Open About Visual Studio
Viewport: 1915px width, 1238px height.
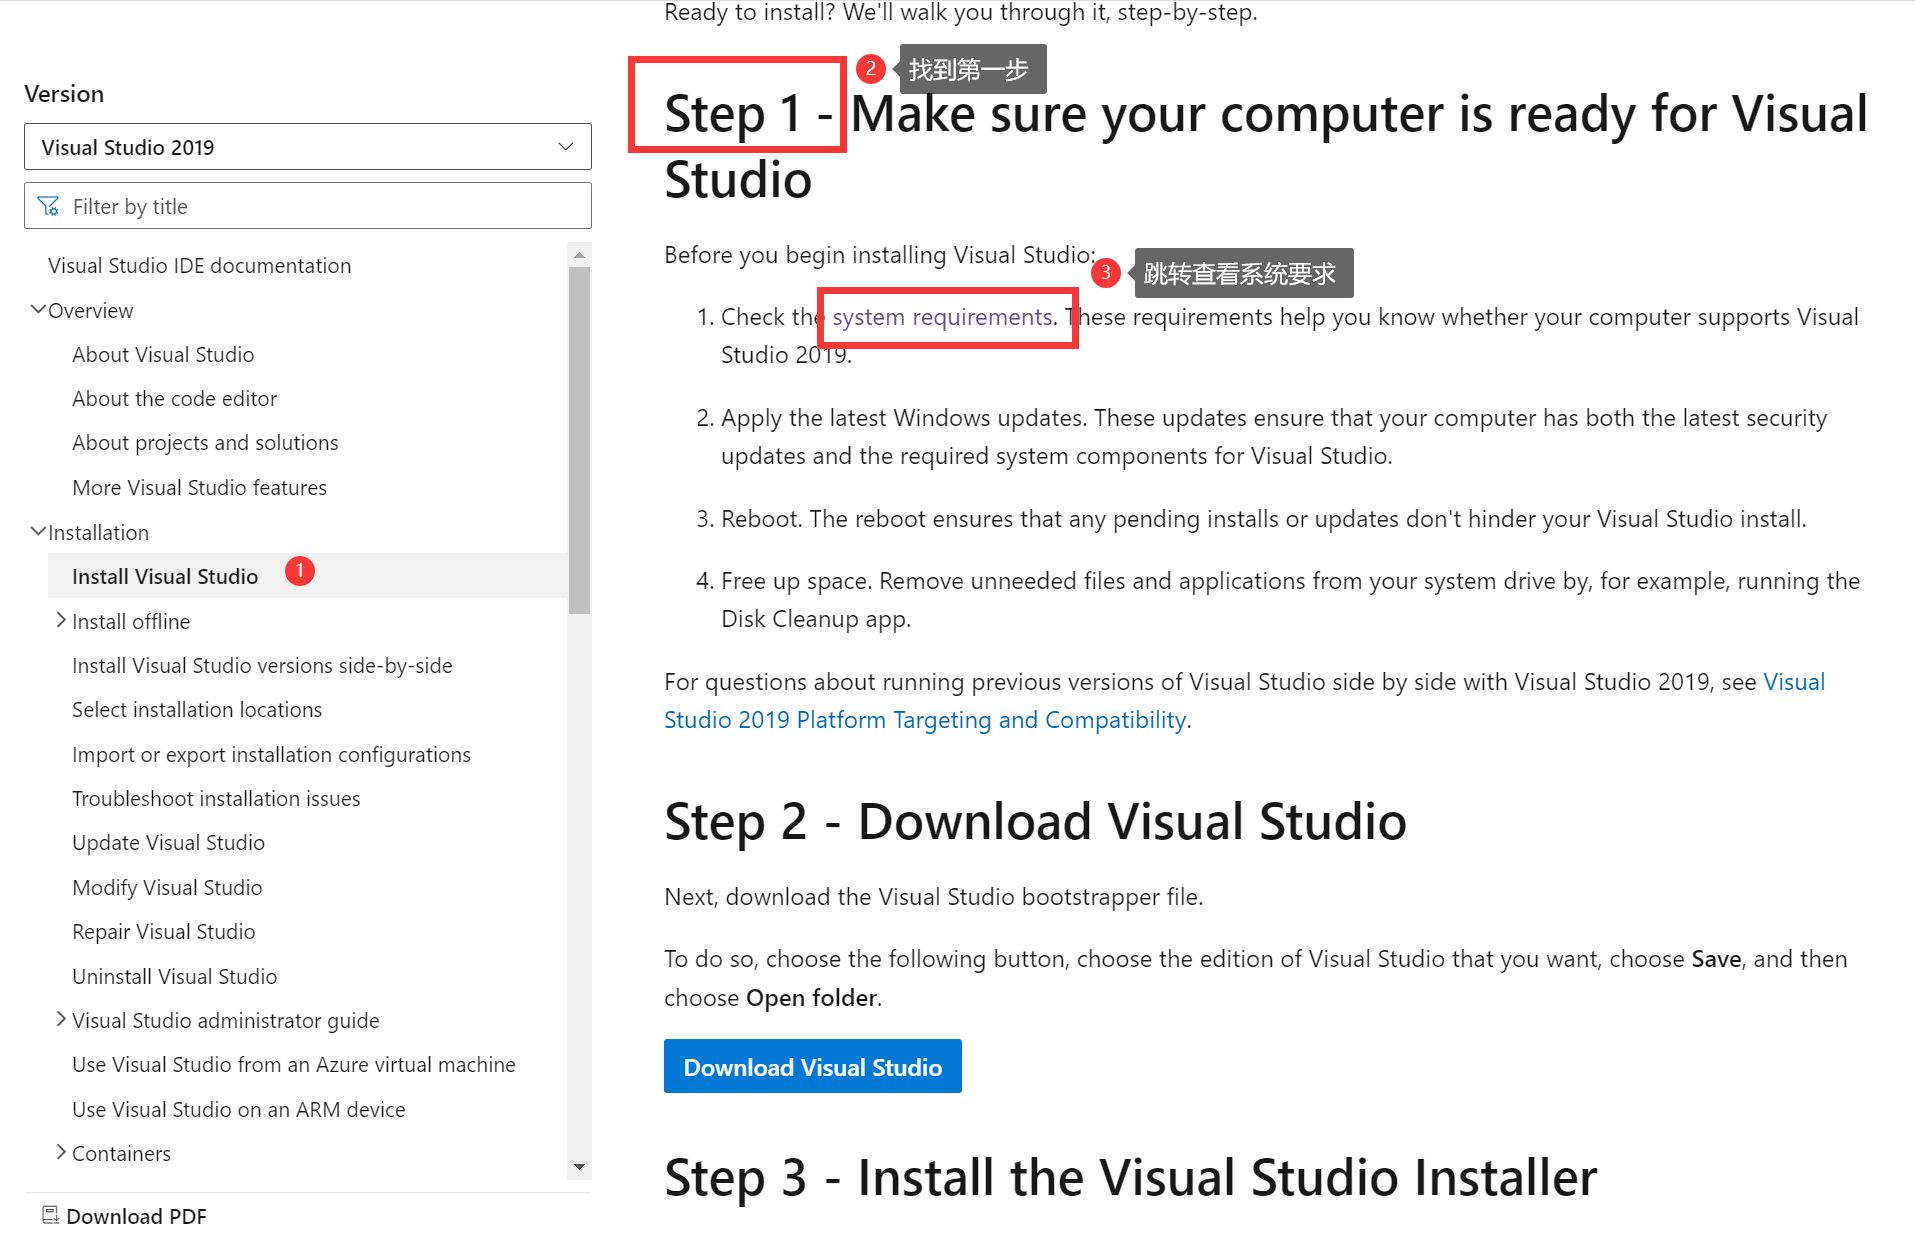163,355
